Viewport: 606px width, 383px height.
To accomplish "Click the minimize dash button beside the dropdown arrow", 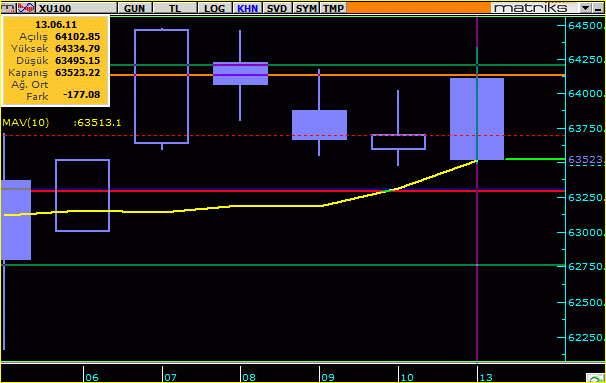I will coord(598,8).
